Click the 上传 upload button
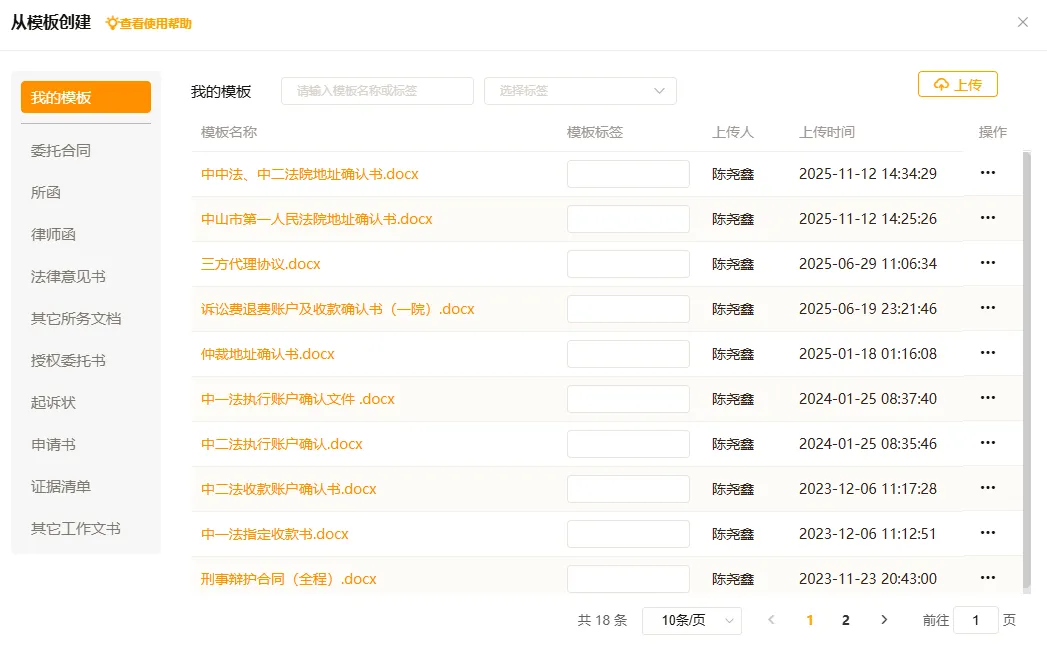This screenshot has width=1047, height=658. [x=957, y=85]
